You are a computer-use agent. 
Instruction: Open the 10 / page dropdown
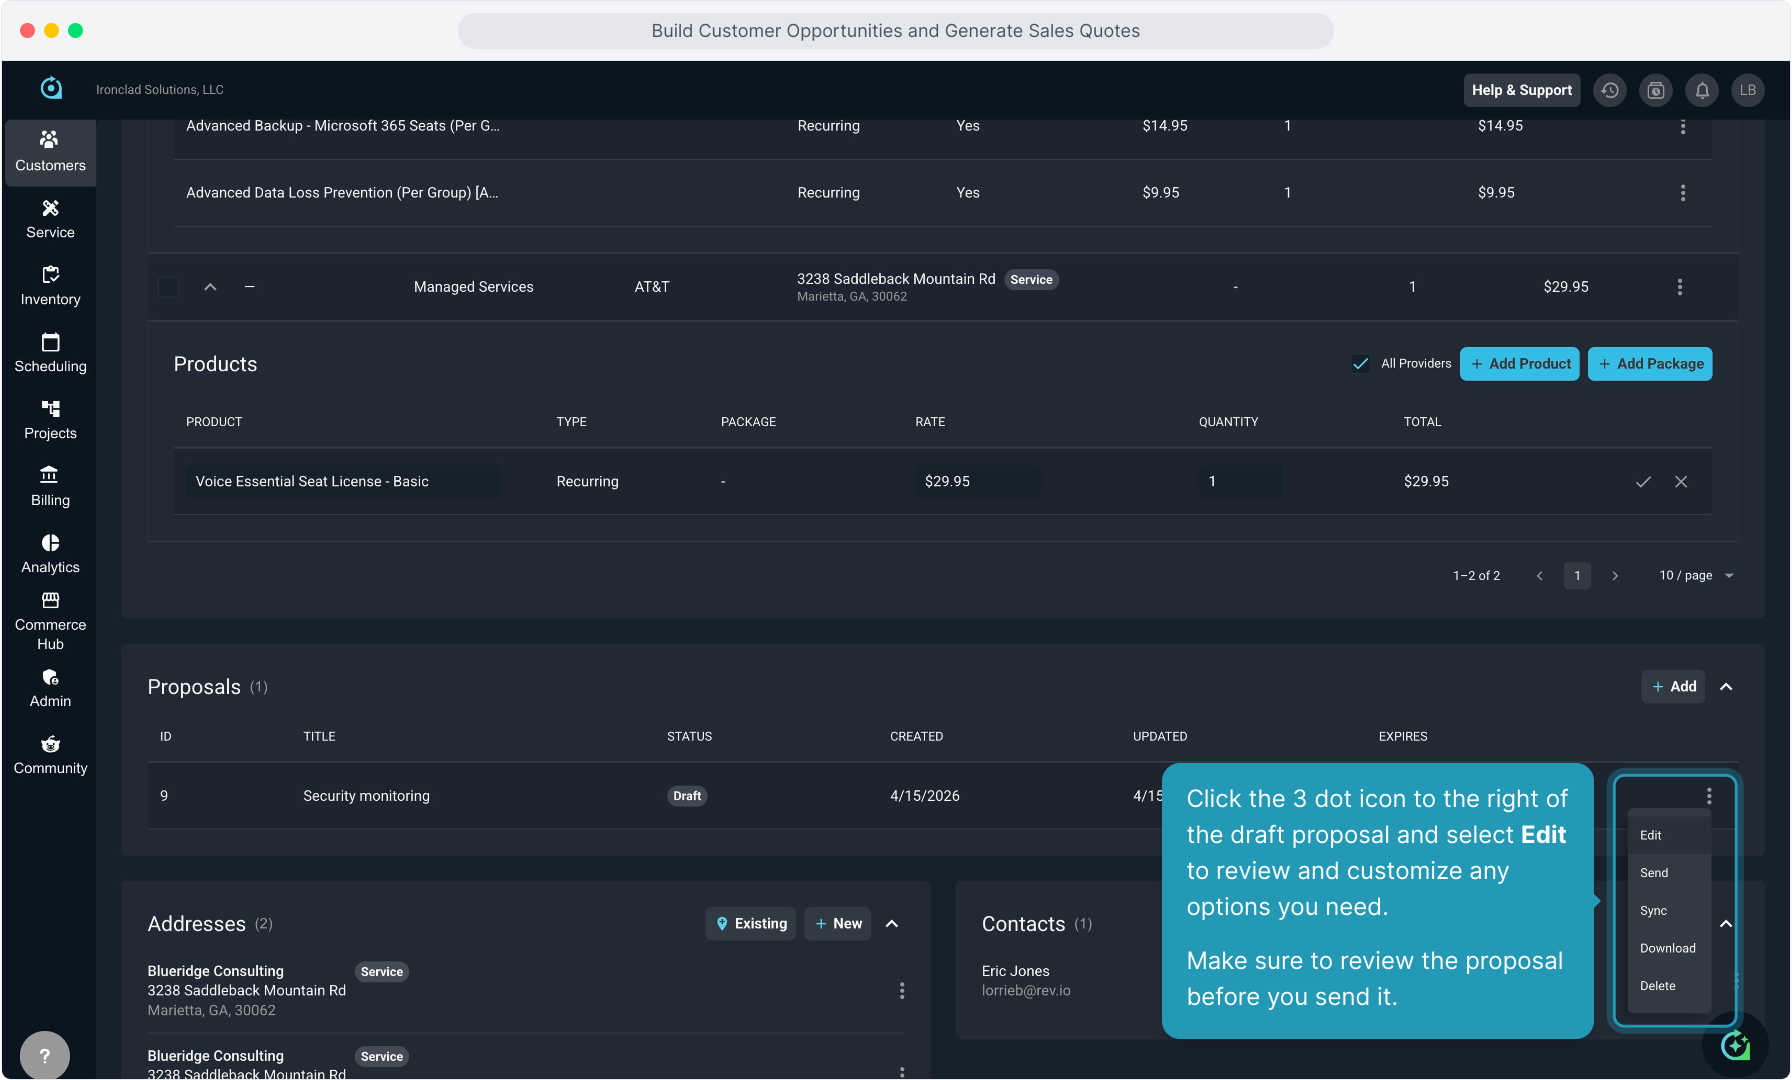(x=1696, y=576)
